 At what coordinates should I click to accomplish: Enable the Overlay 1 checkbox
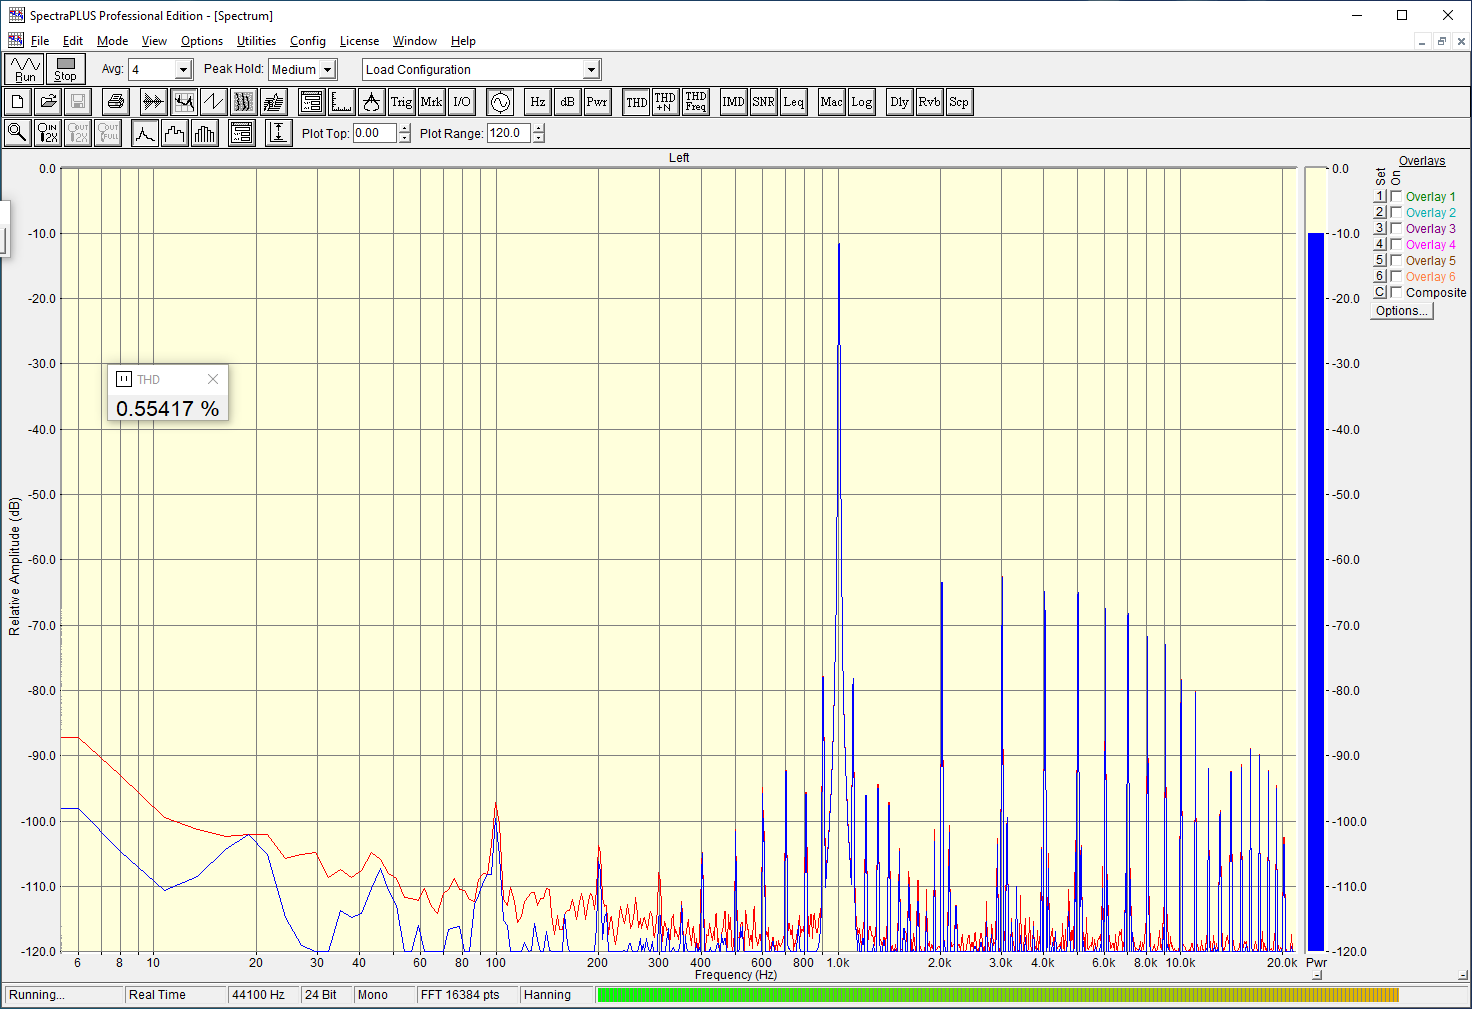1396,196
